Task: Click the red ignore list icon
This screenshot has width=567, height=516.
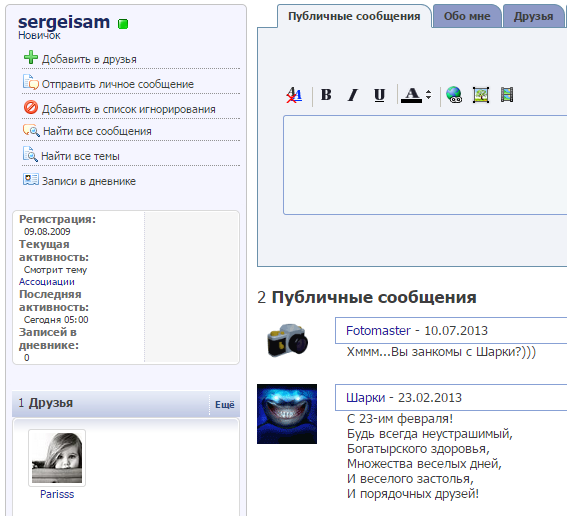Action: 31,107
